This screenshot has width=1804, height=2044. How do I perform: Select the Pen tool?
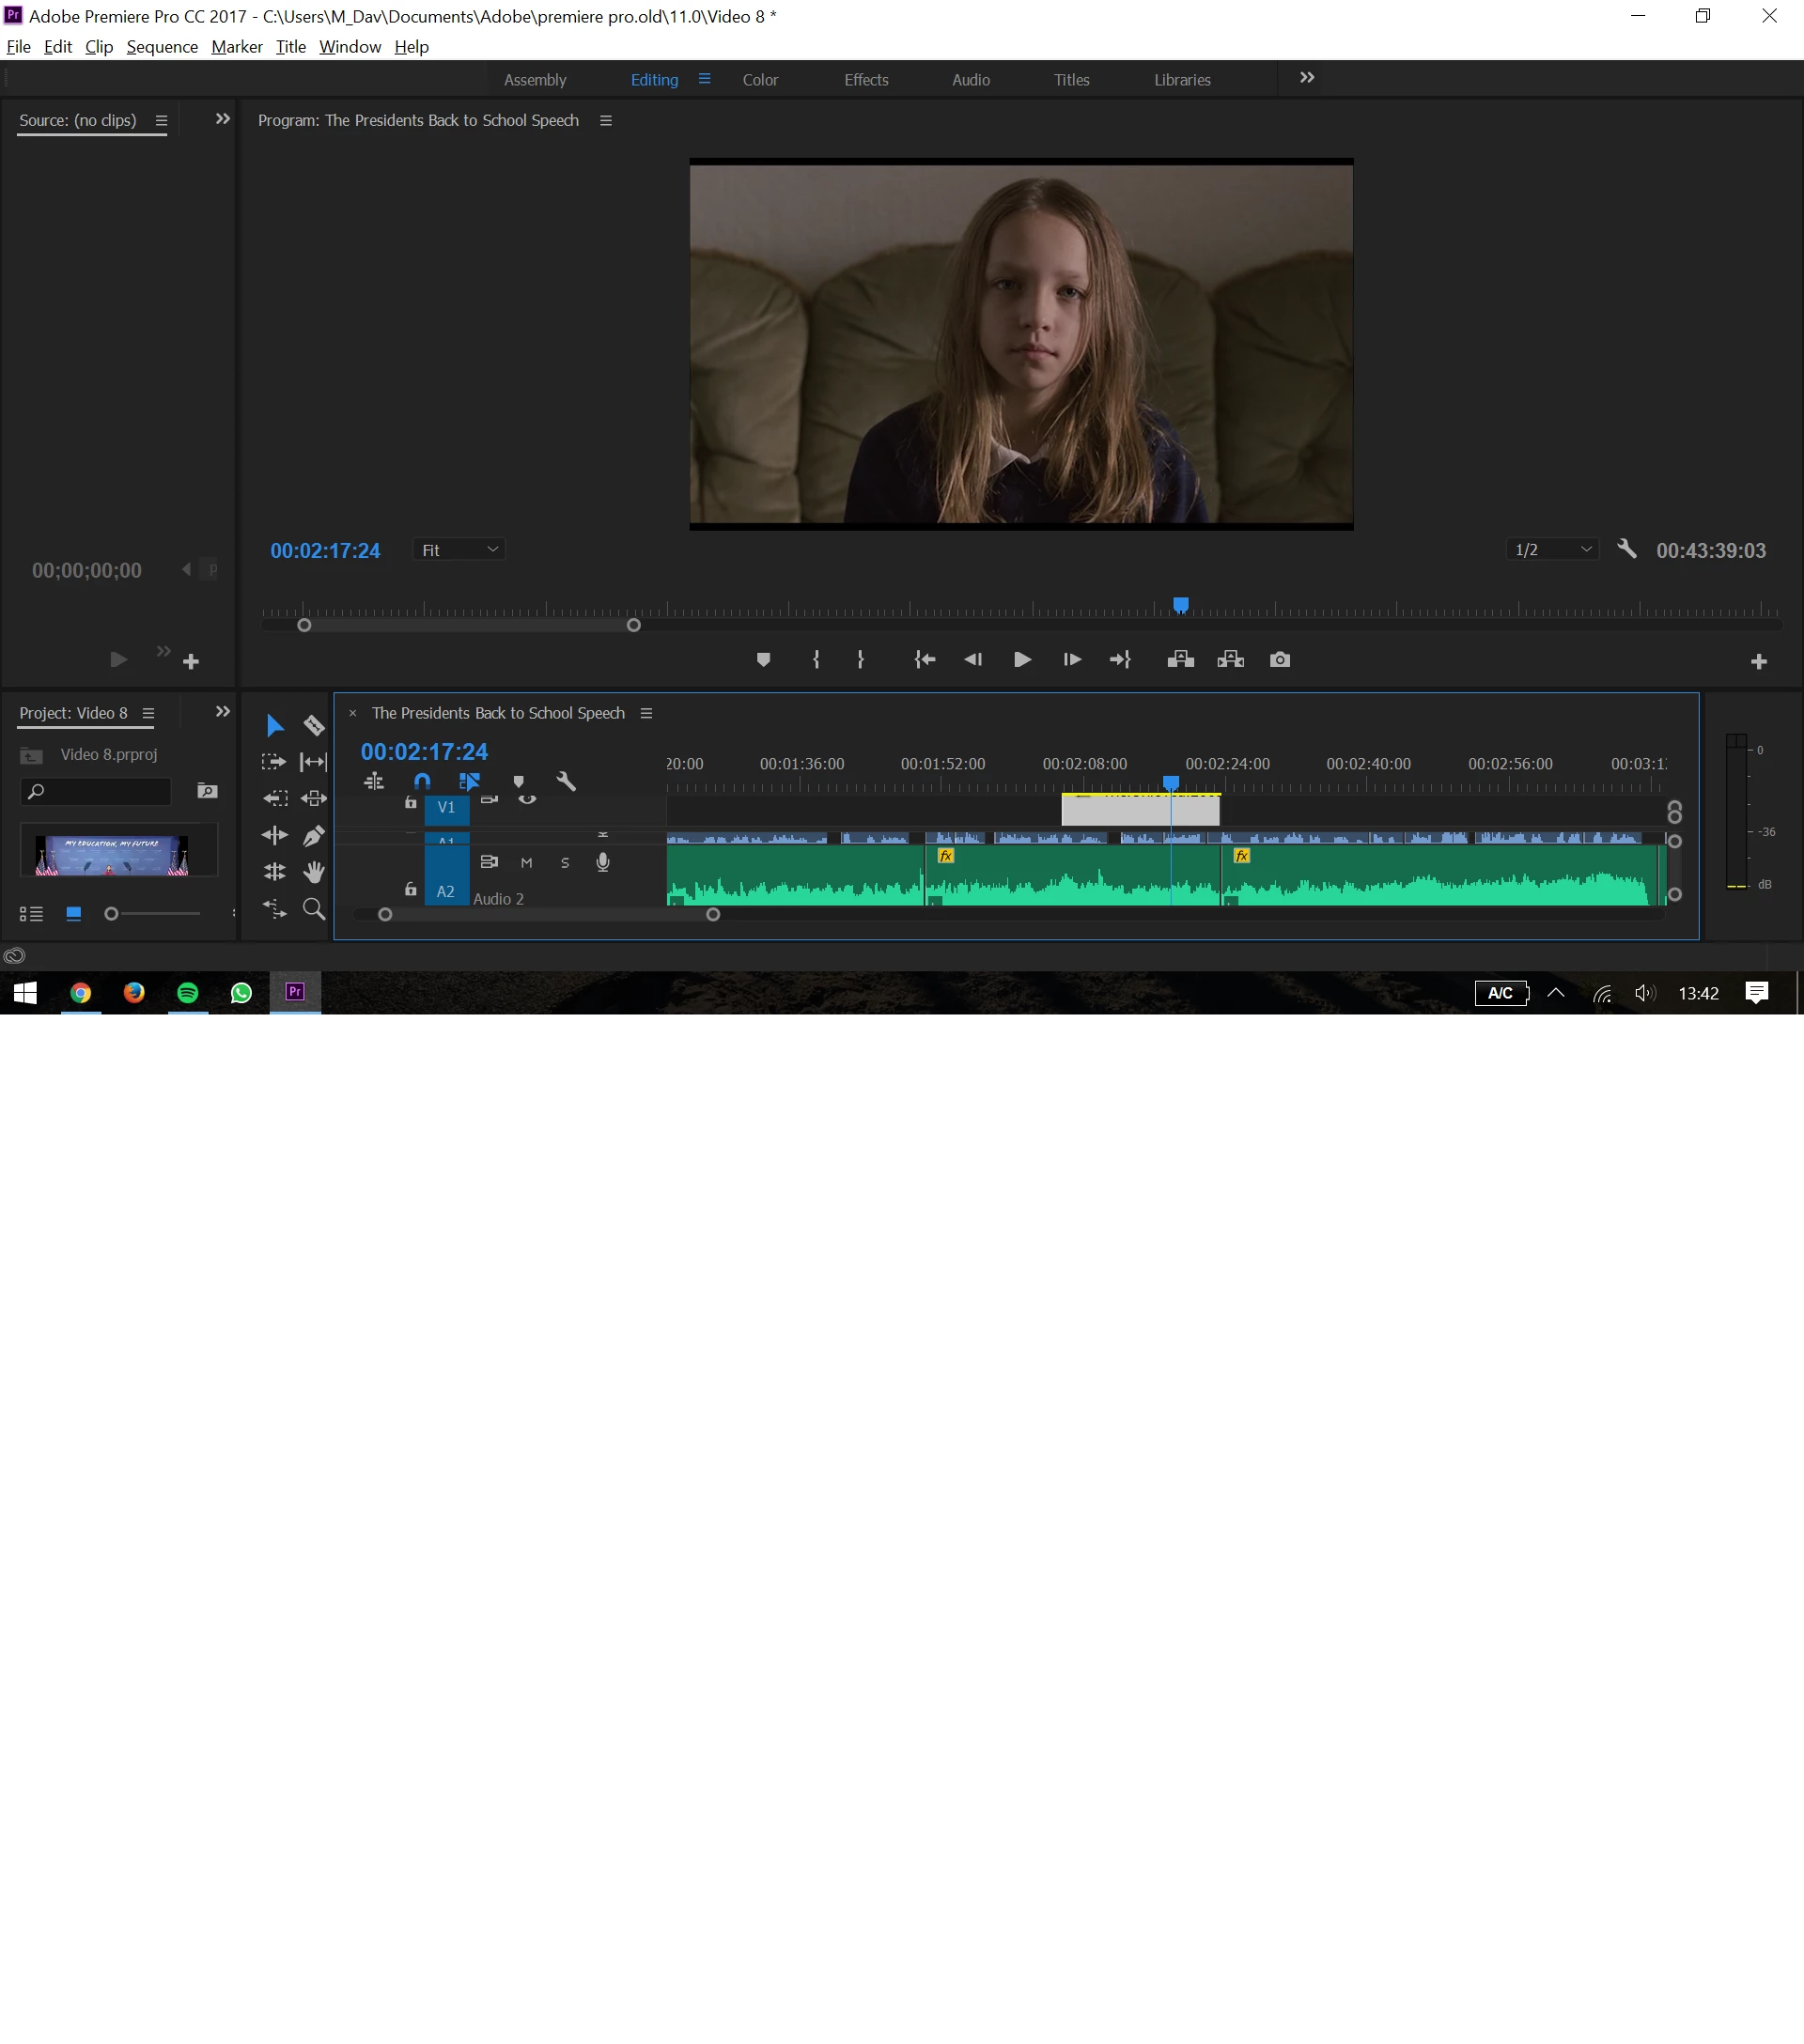(x=314, y=835)
